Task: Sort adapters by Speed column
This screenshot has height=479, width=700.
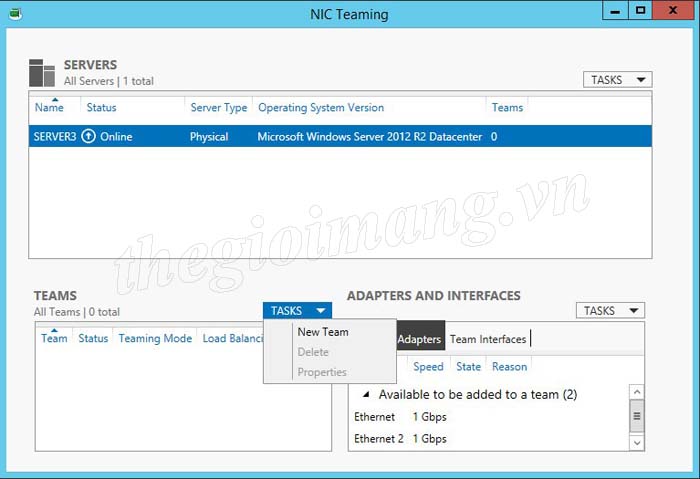Action: coord(428,367)
